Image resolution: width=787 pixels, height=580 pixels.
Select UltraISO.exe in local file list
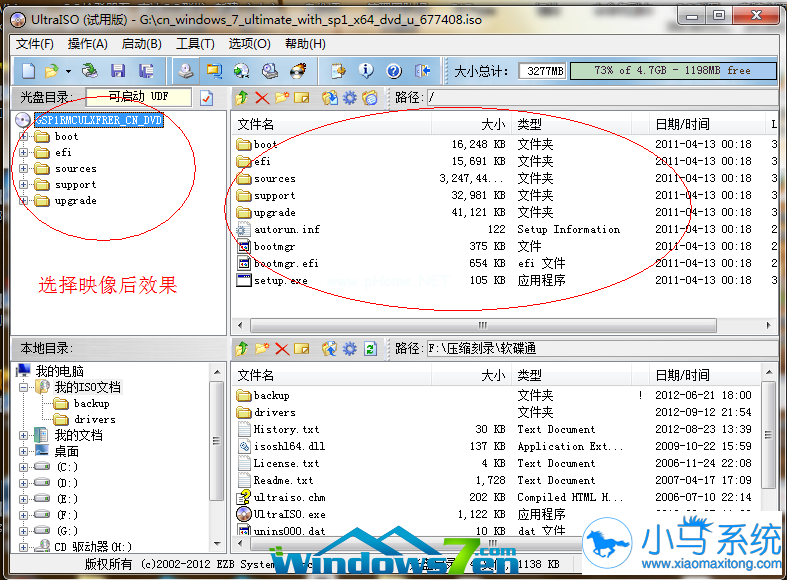pyautogui.click(x=290, y=514)
